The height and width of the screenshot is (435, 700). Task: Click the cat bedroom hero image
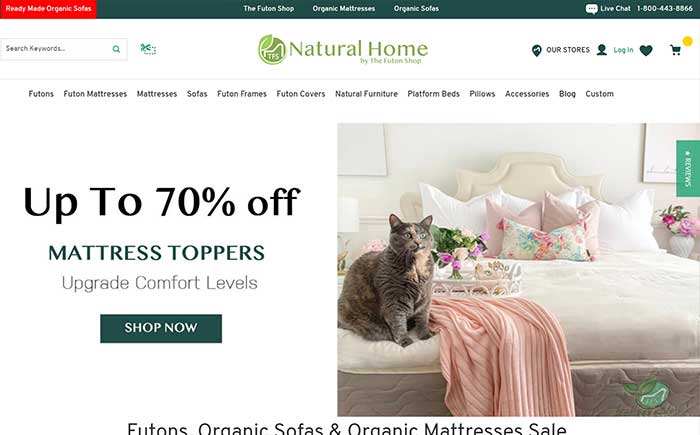coord(518,270)
